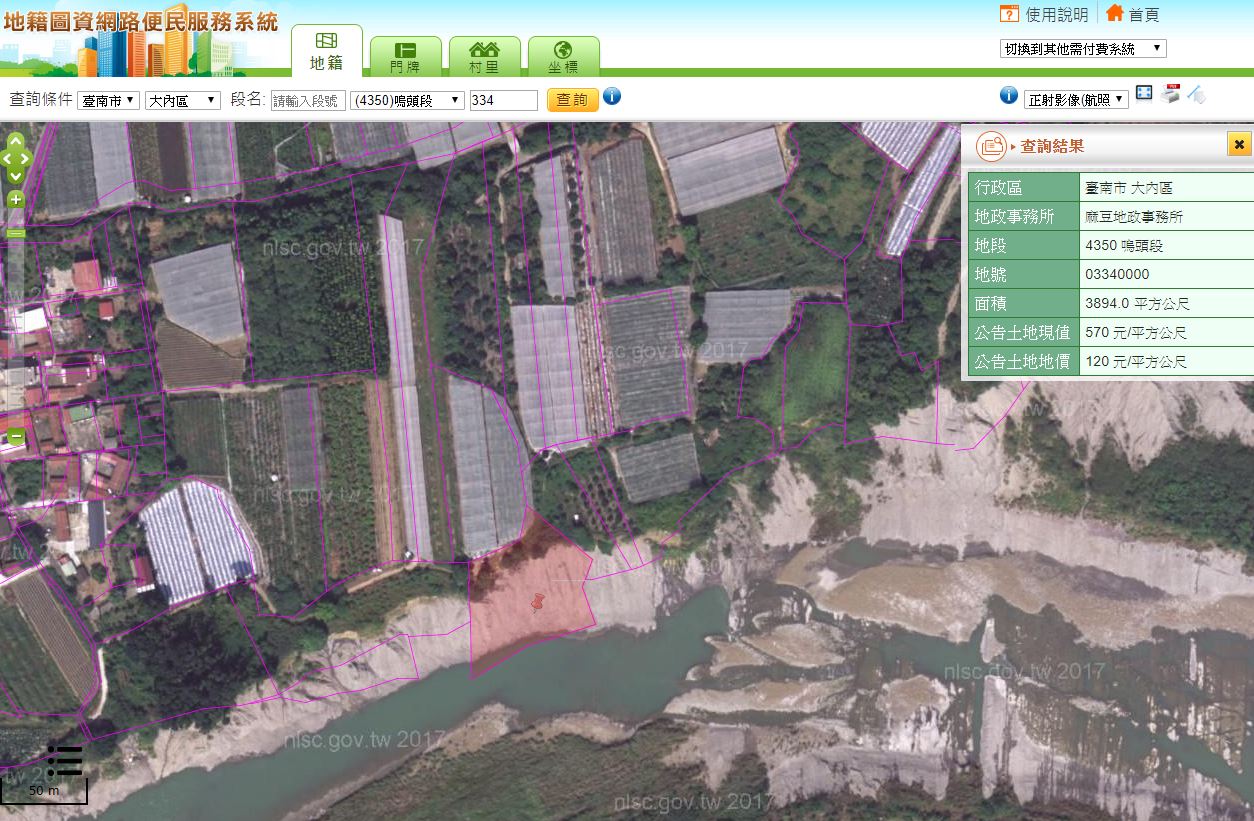Click the 面積 row label

pos(1024,303)
